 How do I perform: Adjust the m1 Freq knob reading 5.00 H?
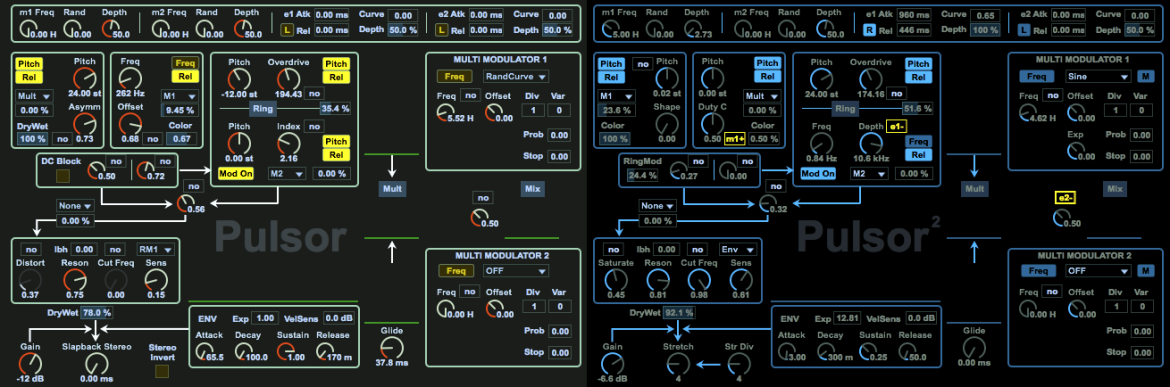coord(612,29)
